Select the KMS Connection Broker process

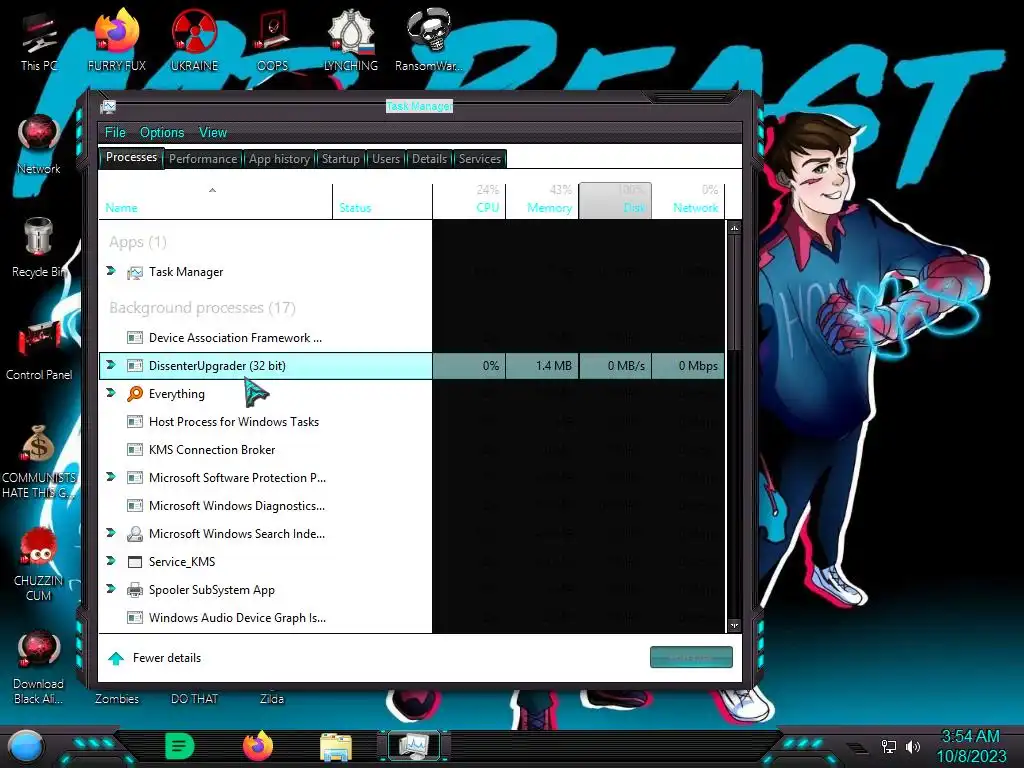(x=411, y=450)
